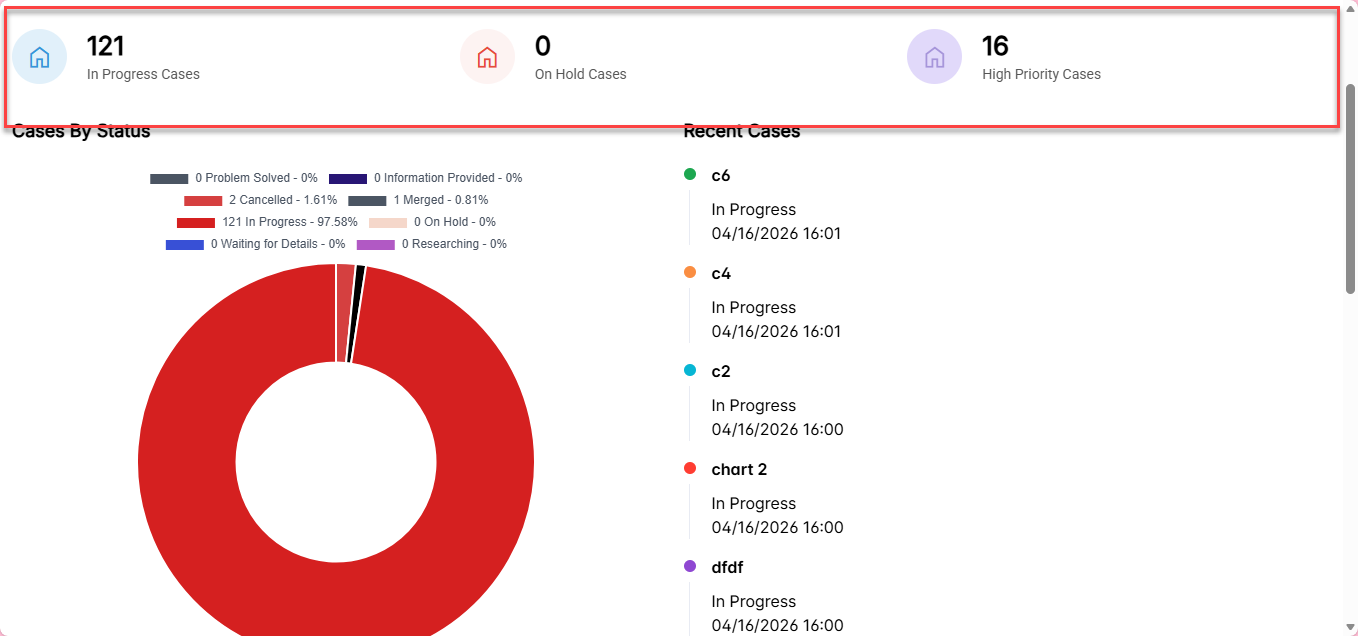Click the cyan dot beside case c2
Screen dimensions: 1358x636
point(690,371)
